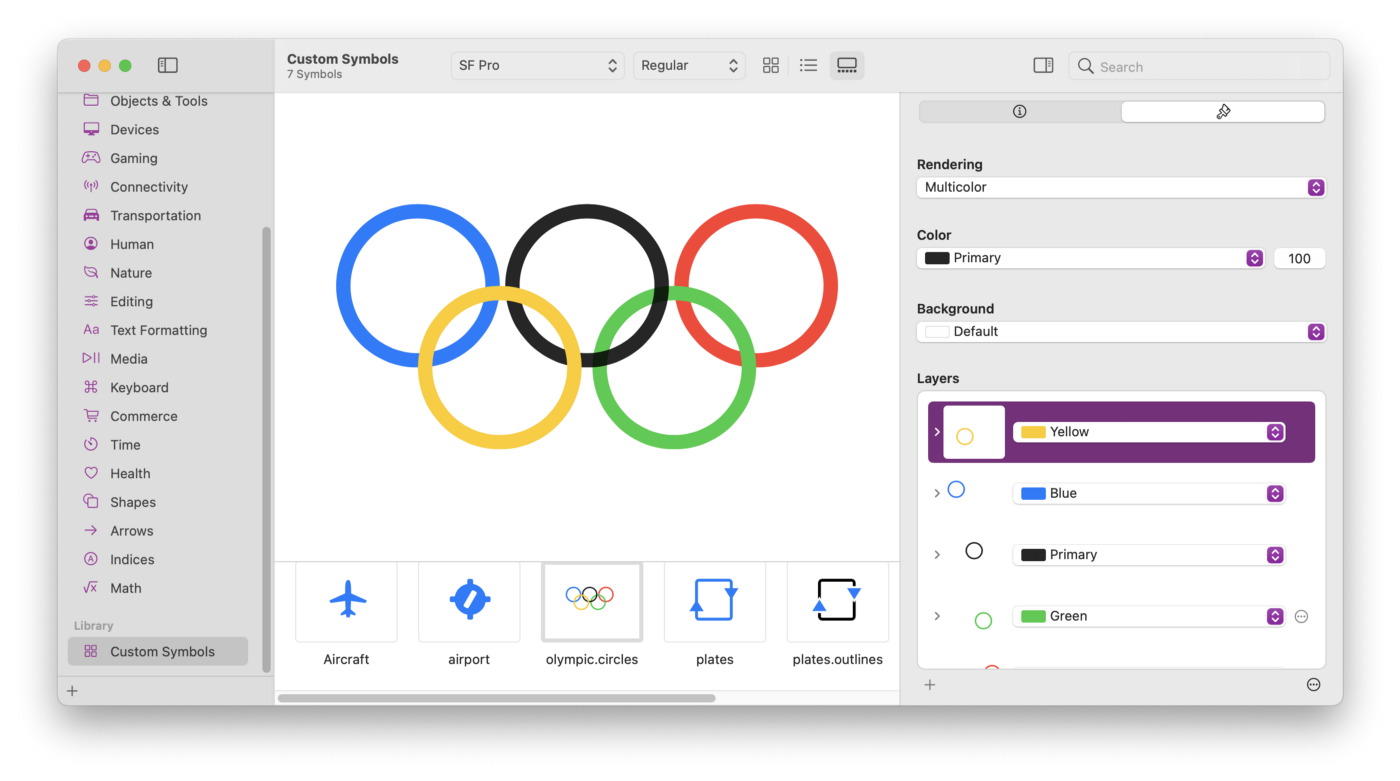Switch to list view
The width and height of the screenshot is (1400, 781).
(x=809, y=65)
